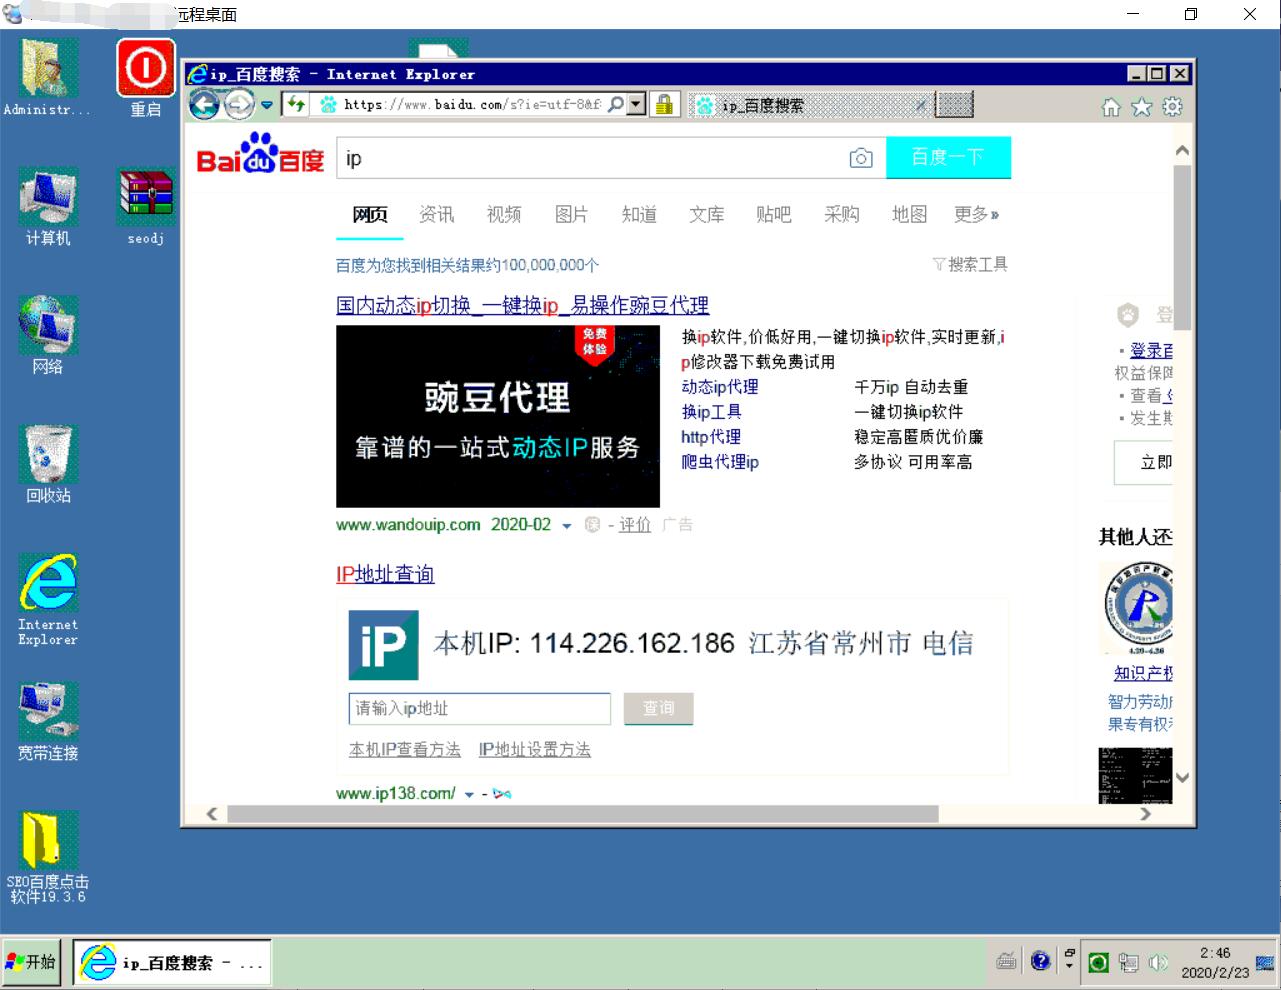
Task: Click the Baidu logo
Action: coord(260,155)
